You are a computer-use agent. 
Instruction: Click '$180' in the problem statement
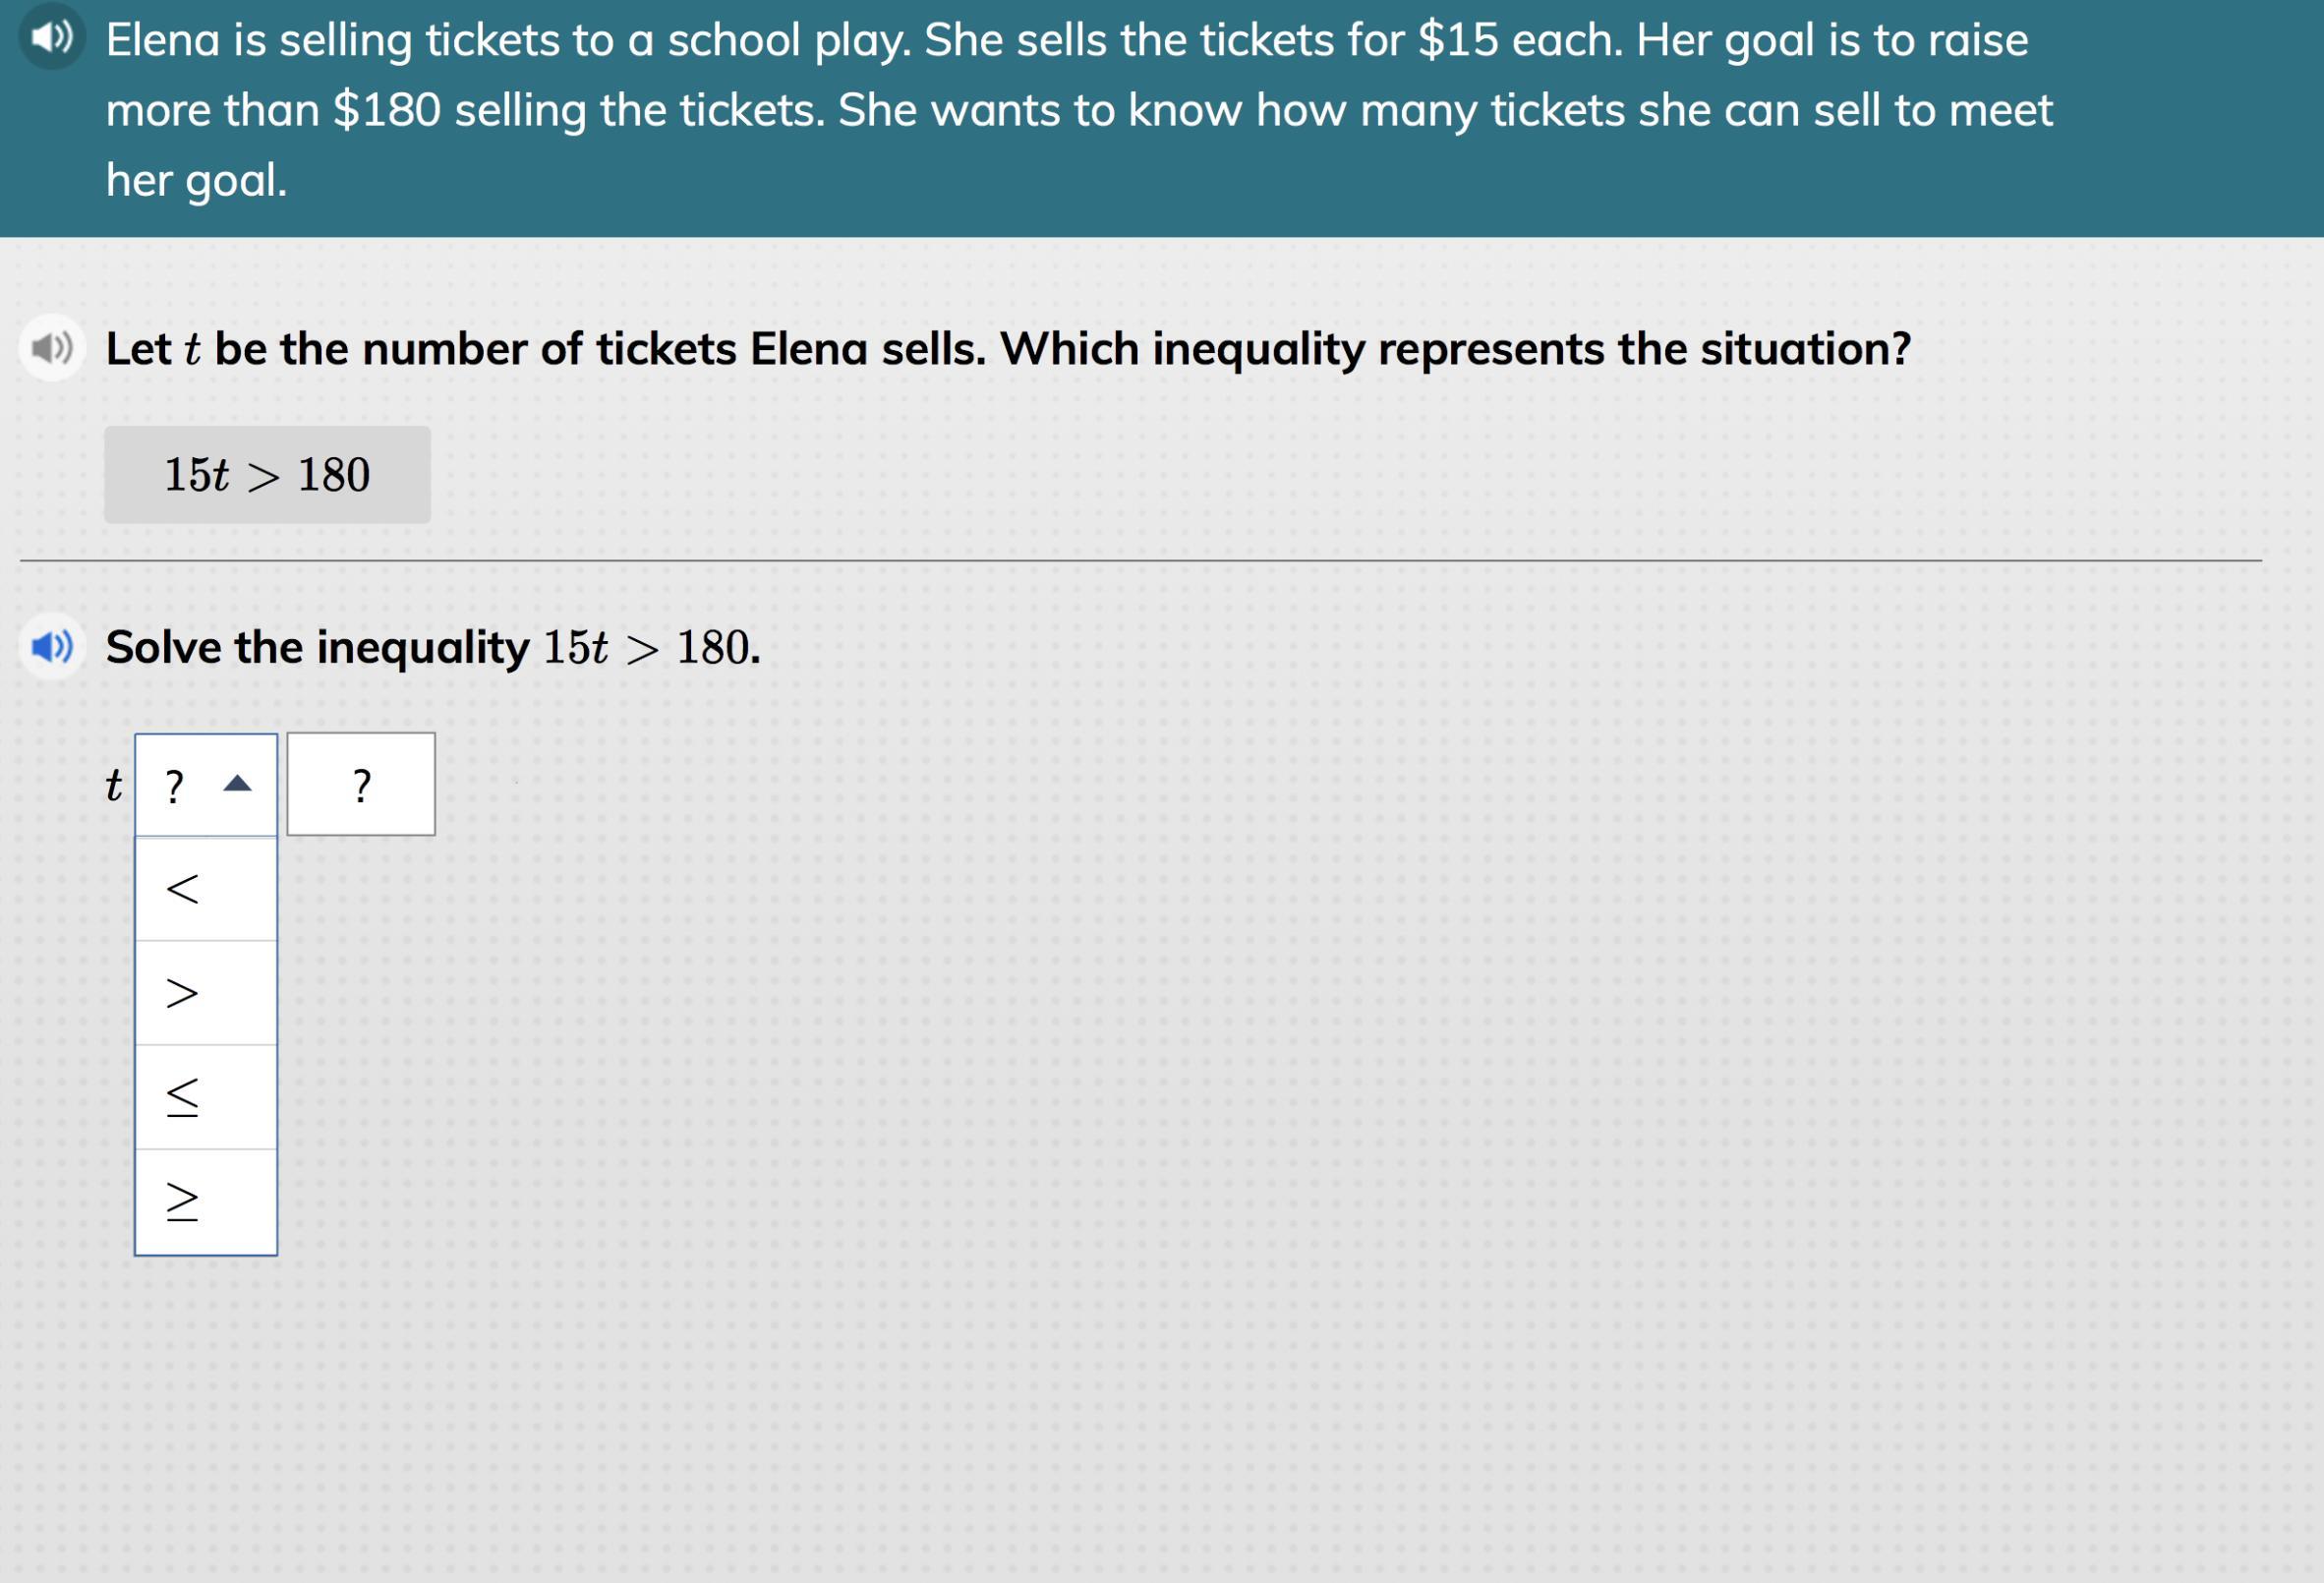(x=387, y=110)
